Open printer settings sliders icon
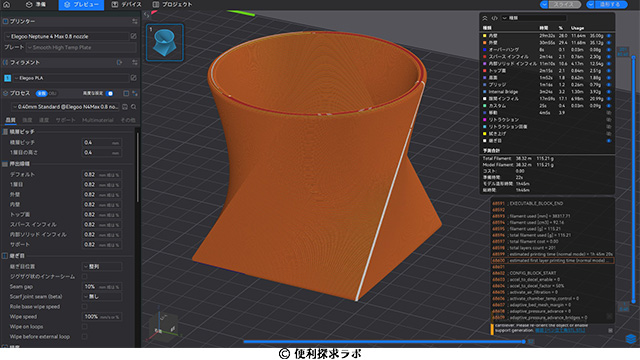The width and height of the screenshot is (640, 360). point(134,21)
